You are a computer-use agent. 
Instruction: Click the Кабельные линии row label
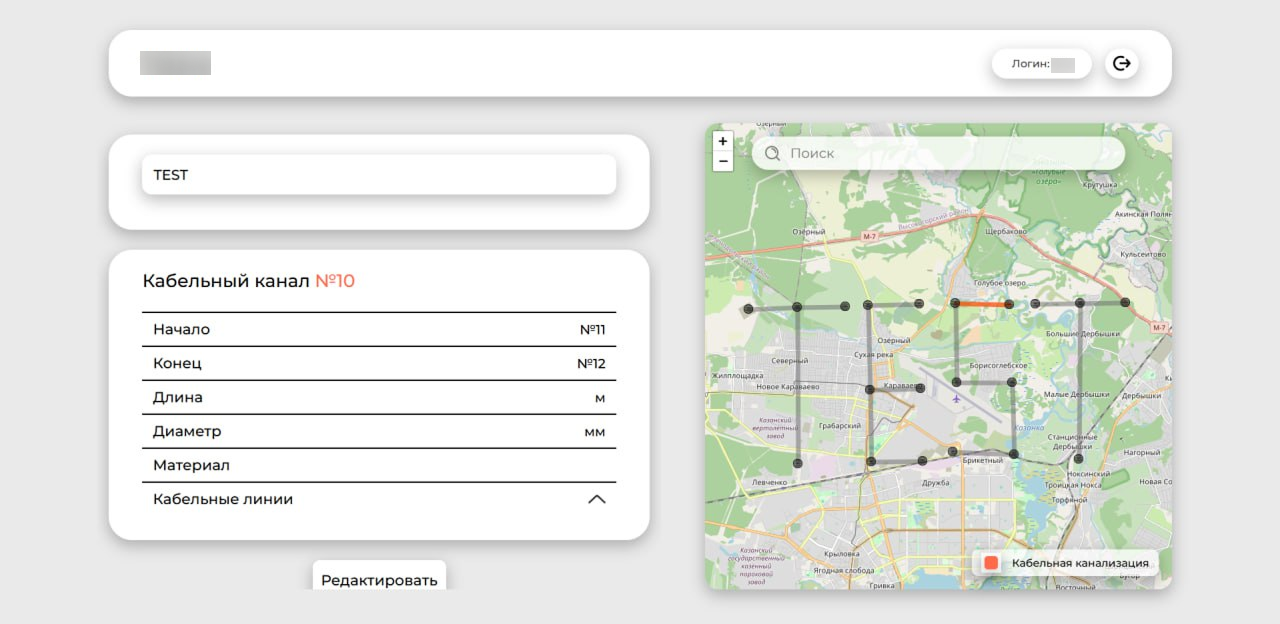point(223,499)
